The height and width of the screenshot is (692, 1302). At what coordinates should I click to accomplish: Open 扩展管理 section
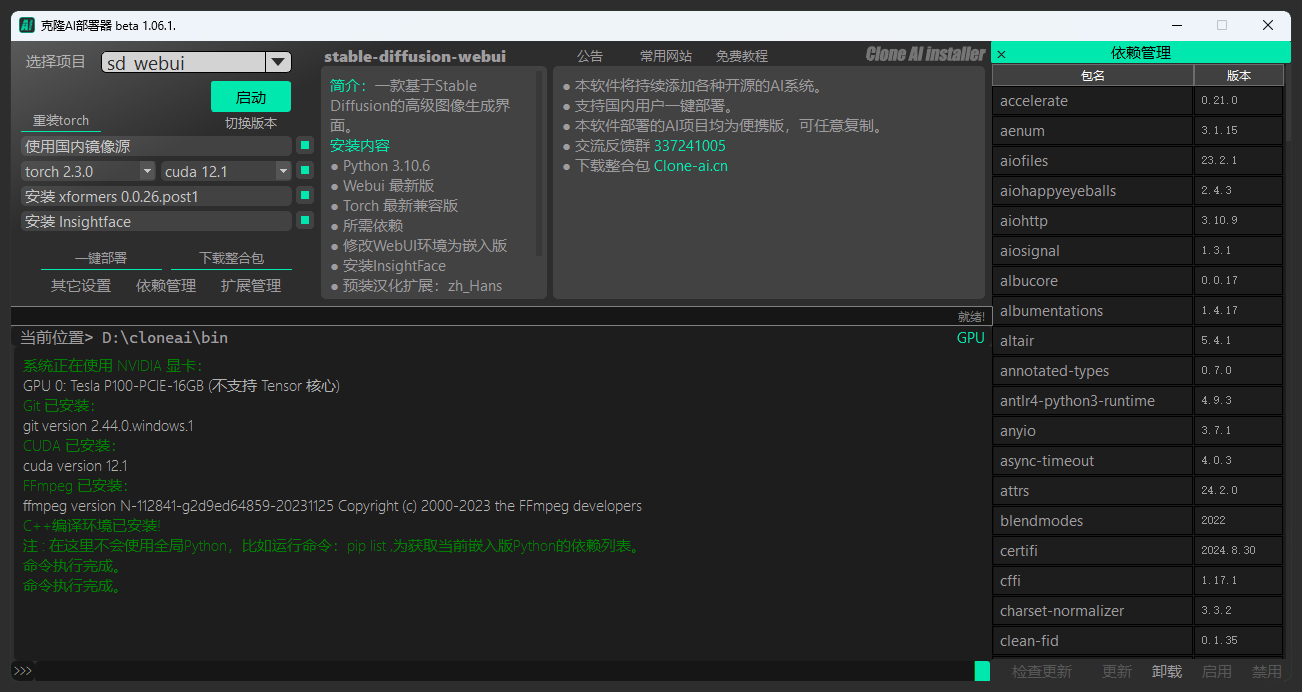[251, 286]
